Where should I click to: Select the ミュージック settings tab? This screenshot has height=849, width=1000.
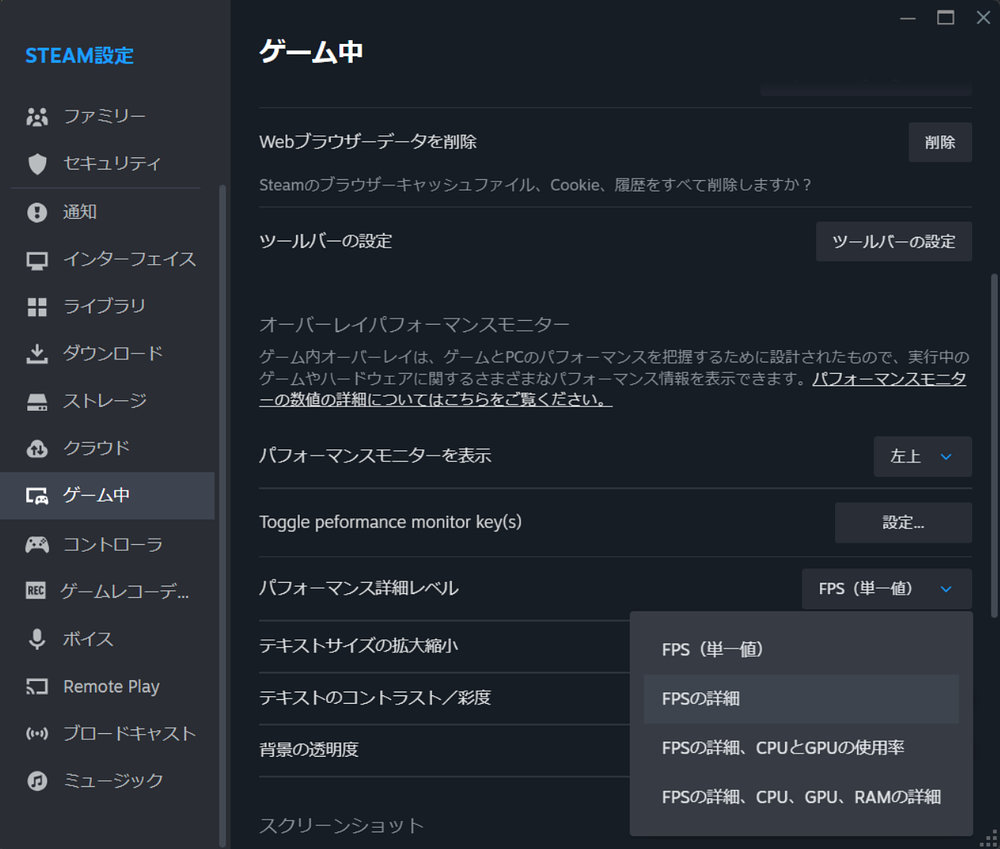(107, 781)
